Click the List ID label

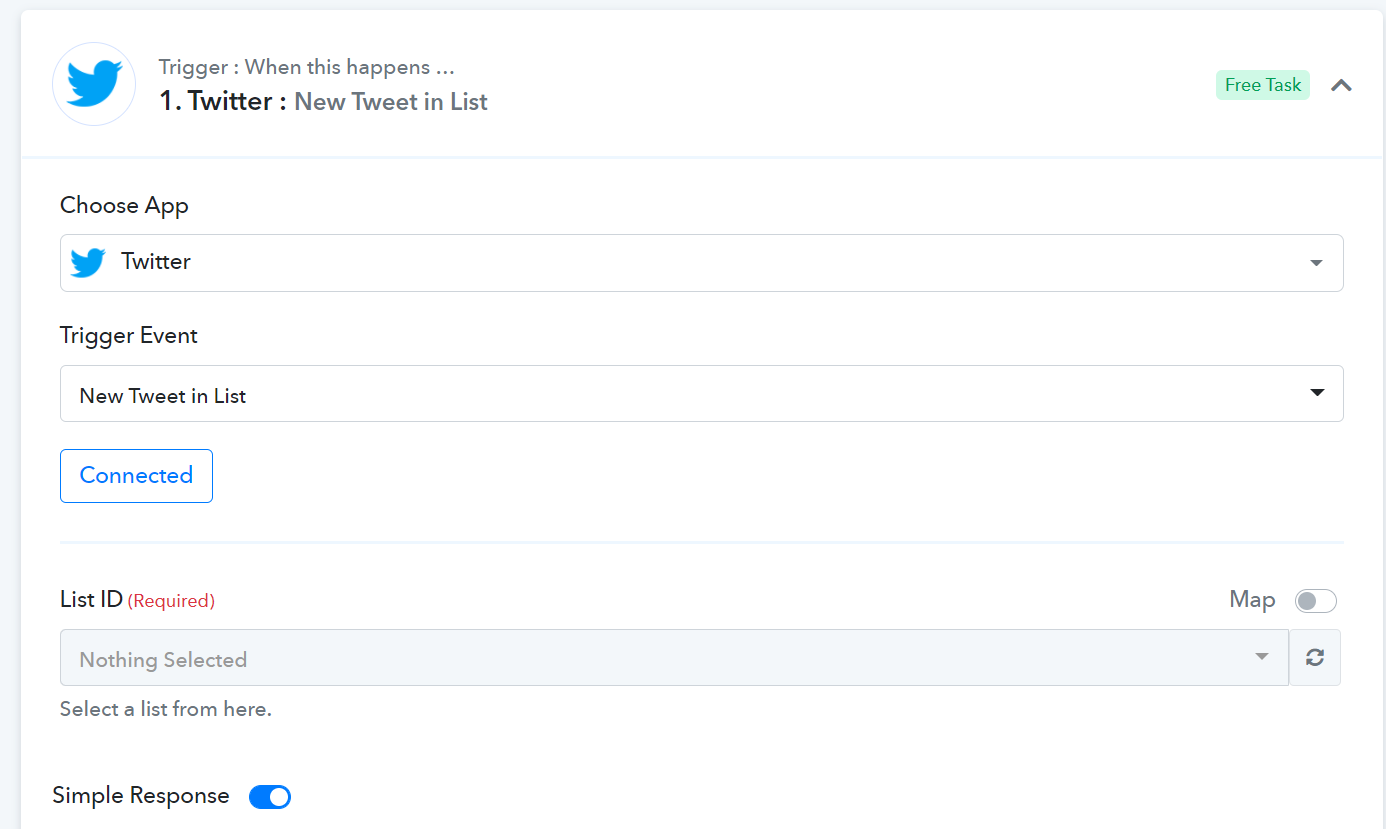(x=91, y=599)
